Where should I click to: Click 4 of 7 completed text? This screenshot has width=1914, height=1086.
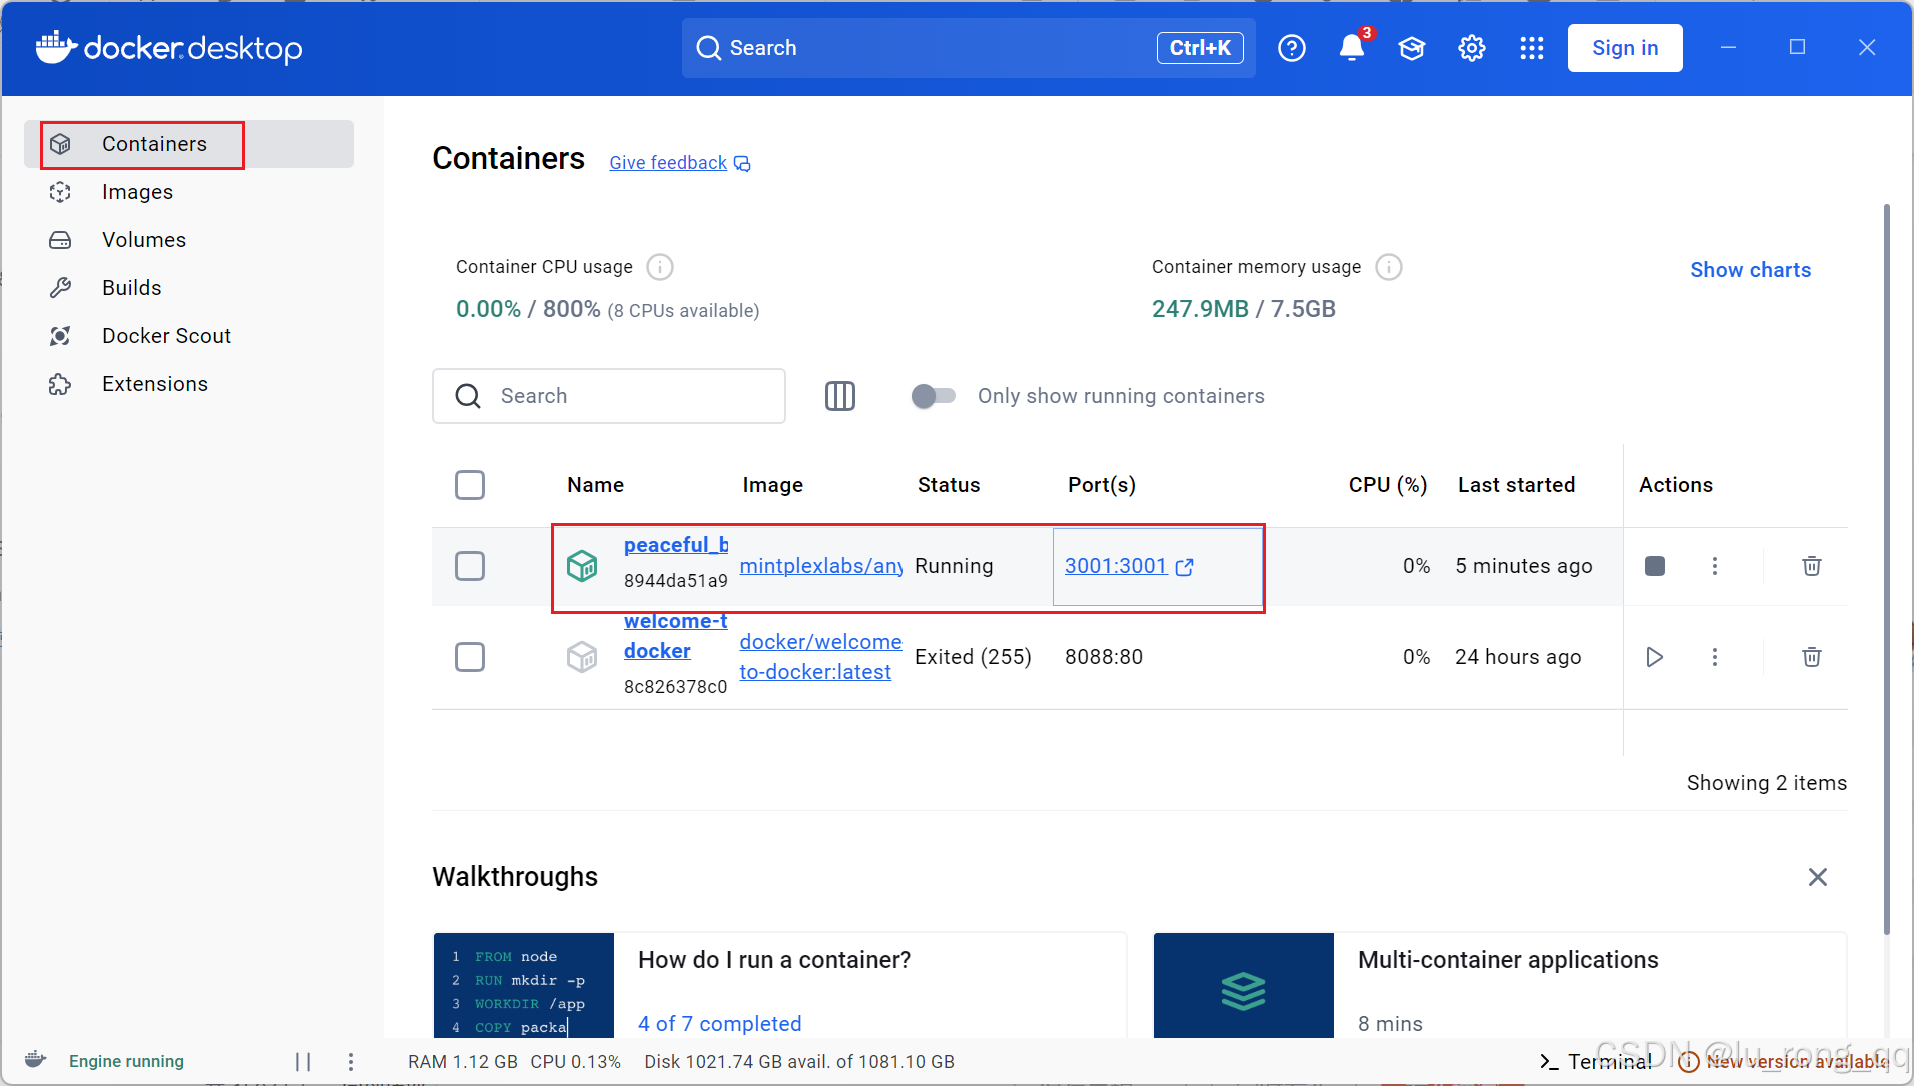click(x=720, y=1024)
